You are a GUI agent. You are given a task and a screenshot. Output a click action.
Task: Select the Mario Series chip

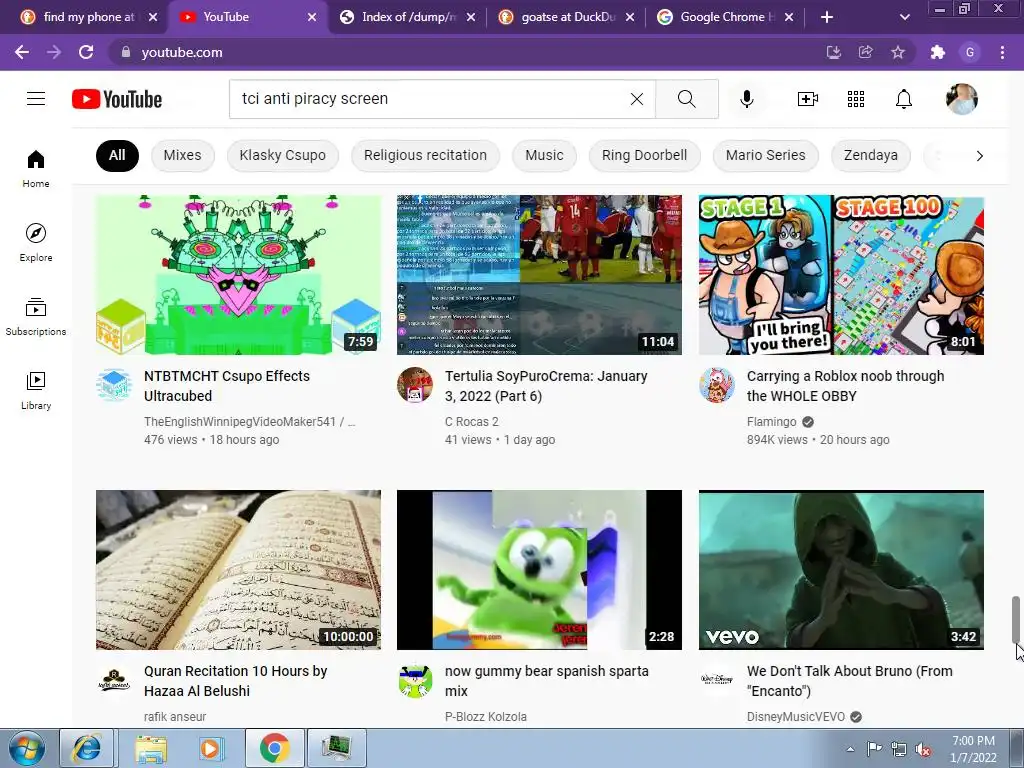(x=765, y=155)
